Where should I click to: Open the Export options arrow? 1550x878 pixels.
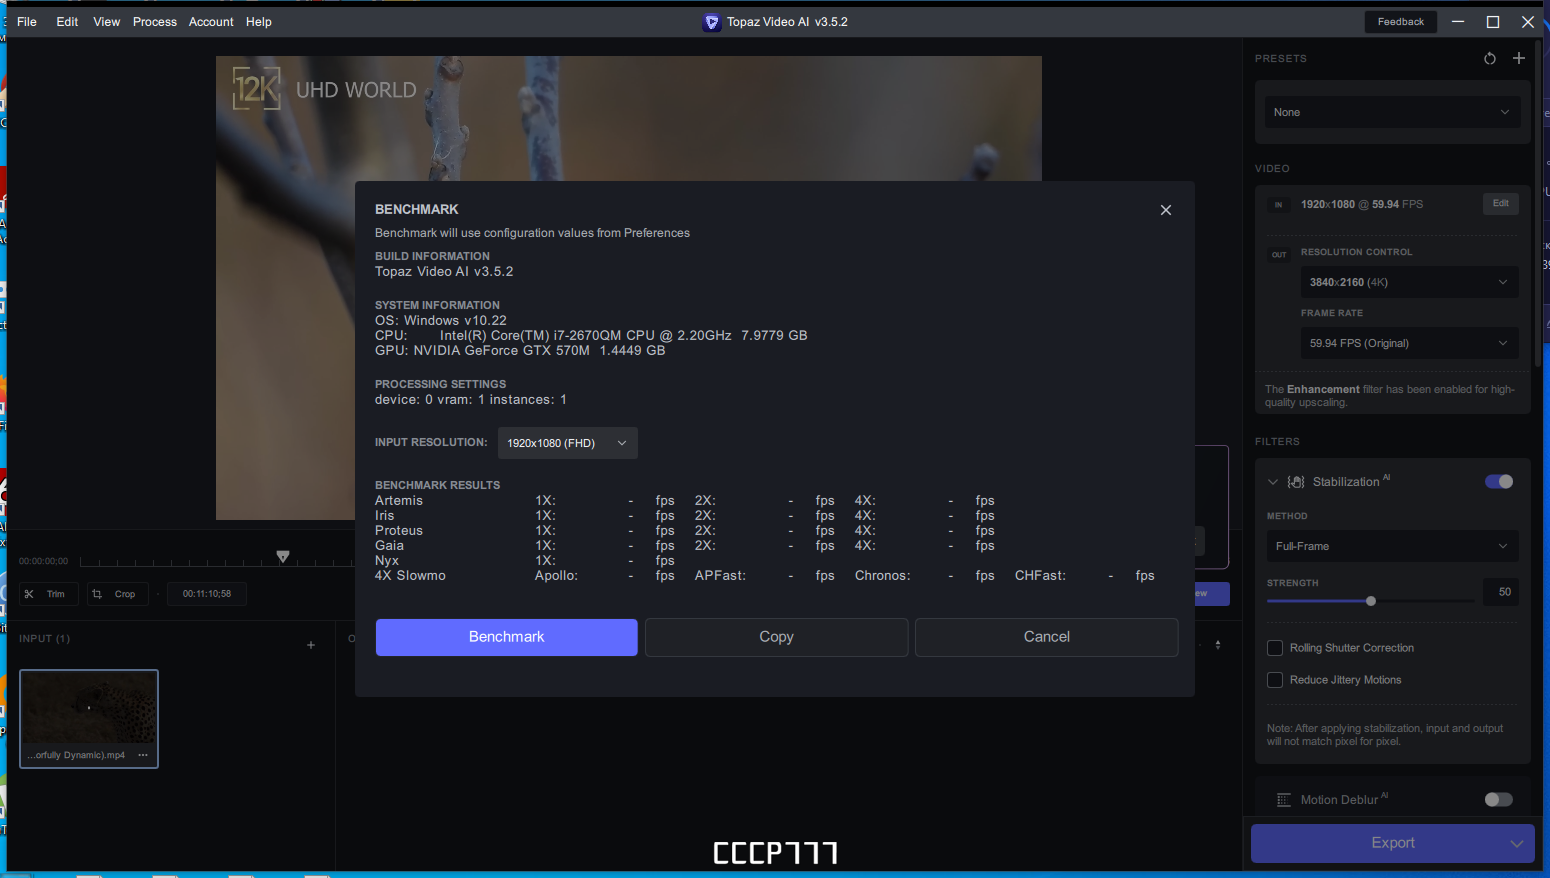[x=1516, y=844]
